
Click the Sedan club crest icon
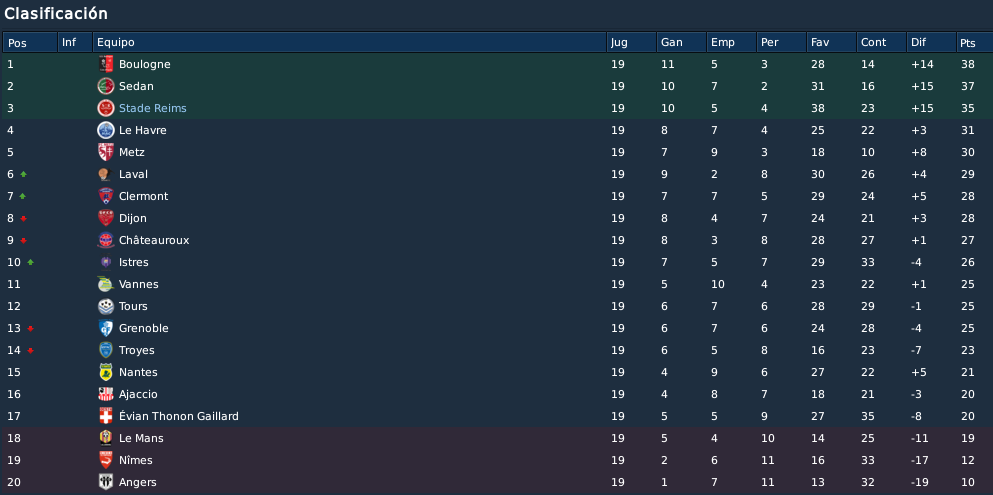coord(106,86)
